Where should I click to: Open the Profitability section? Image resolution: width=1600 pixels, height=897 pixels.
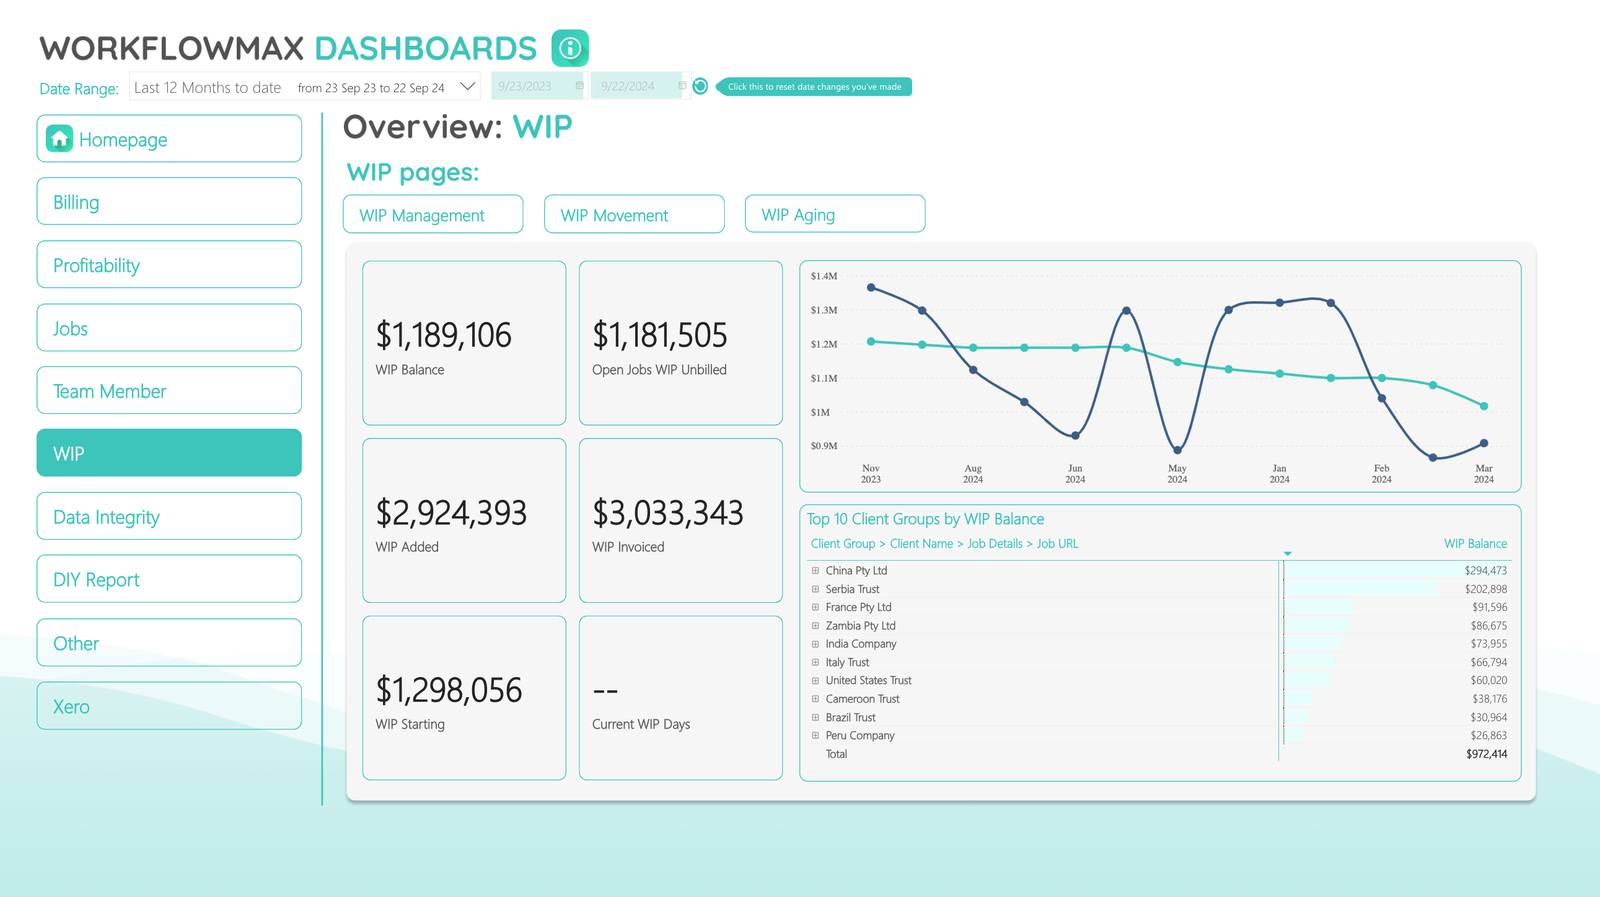169,265
